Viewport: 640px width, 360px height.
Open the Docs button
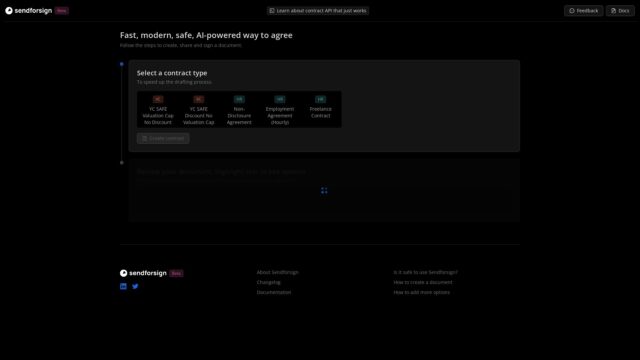(620, 11)
